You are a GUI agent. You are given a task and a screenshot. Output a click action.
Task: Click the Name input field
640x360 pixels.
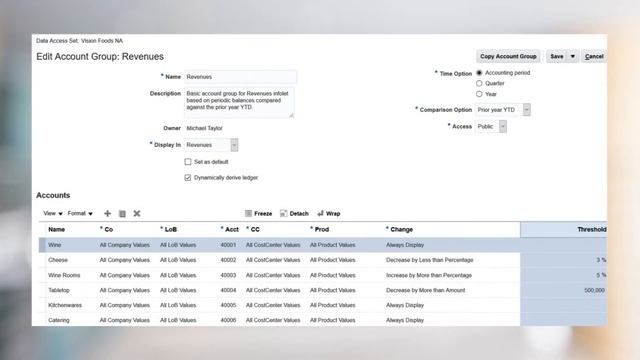pyautogui.click(x=240, y=77)
